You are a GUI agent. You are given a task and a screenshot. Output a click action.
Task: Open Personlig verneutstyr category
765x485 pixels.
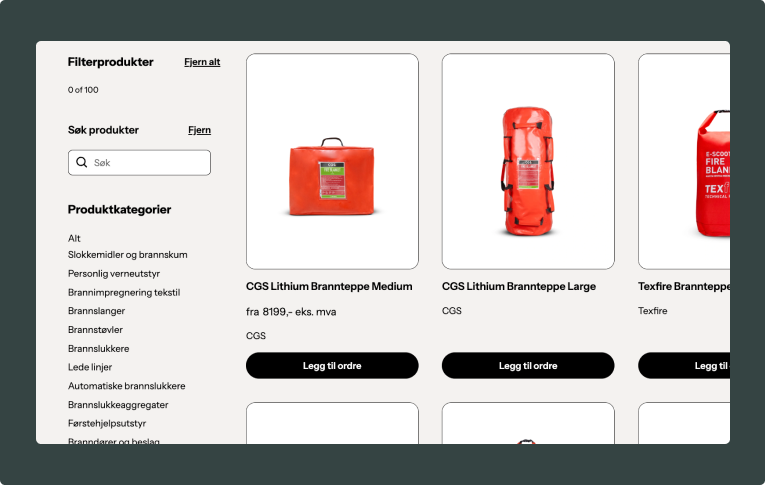click(x=114, y=274)
